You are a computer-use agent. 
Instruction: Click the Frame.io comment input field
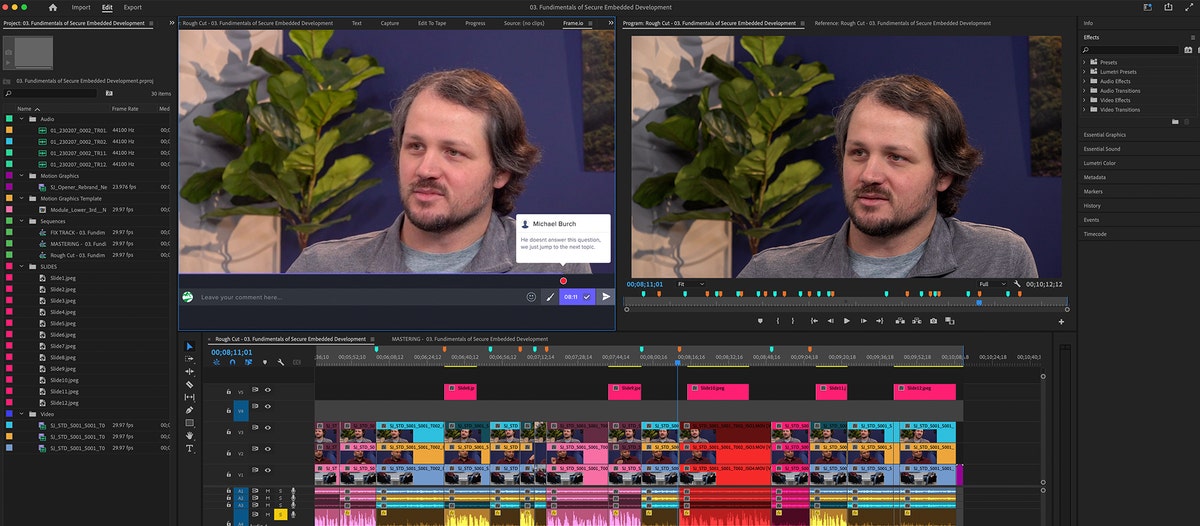point(360,297)
